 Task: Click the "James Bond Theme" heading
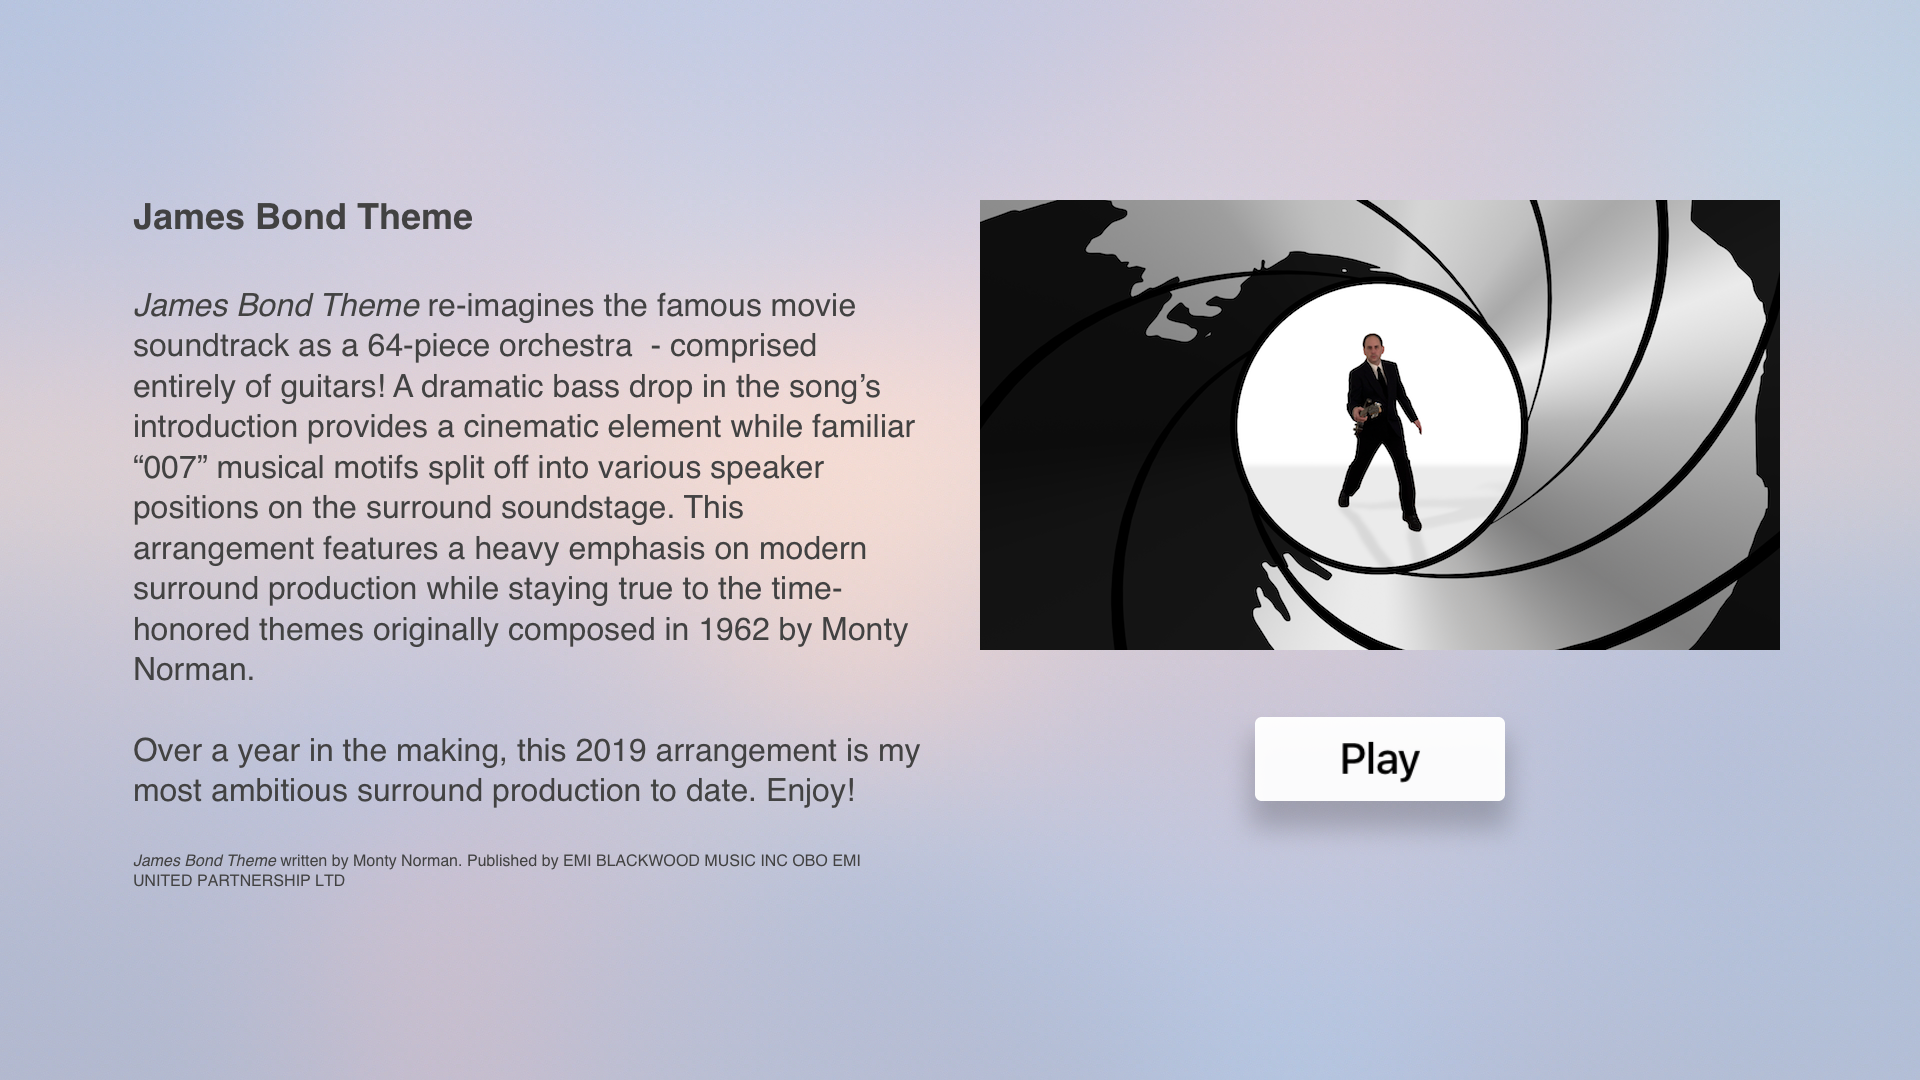[x=303, y=217]
